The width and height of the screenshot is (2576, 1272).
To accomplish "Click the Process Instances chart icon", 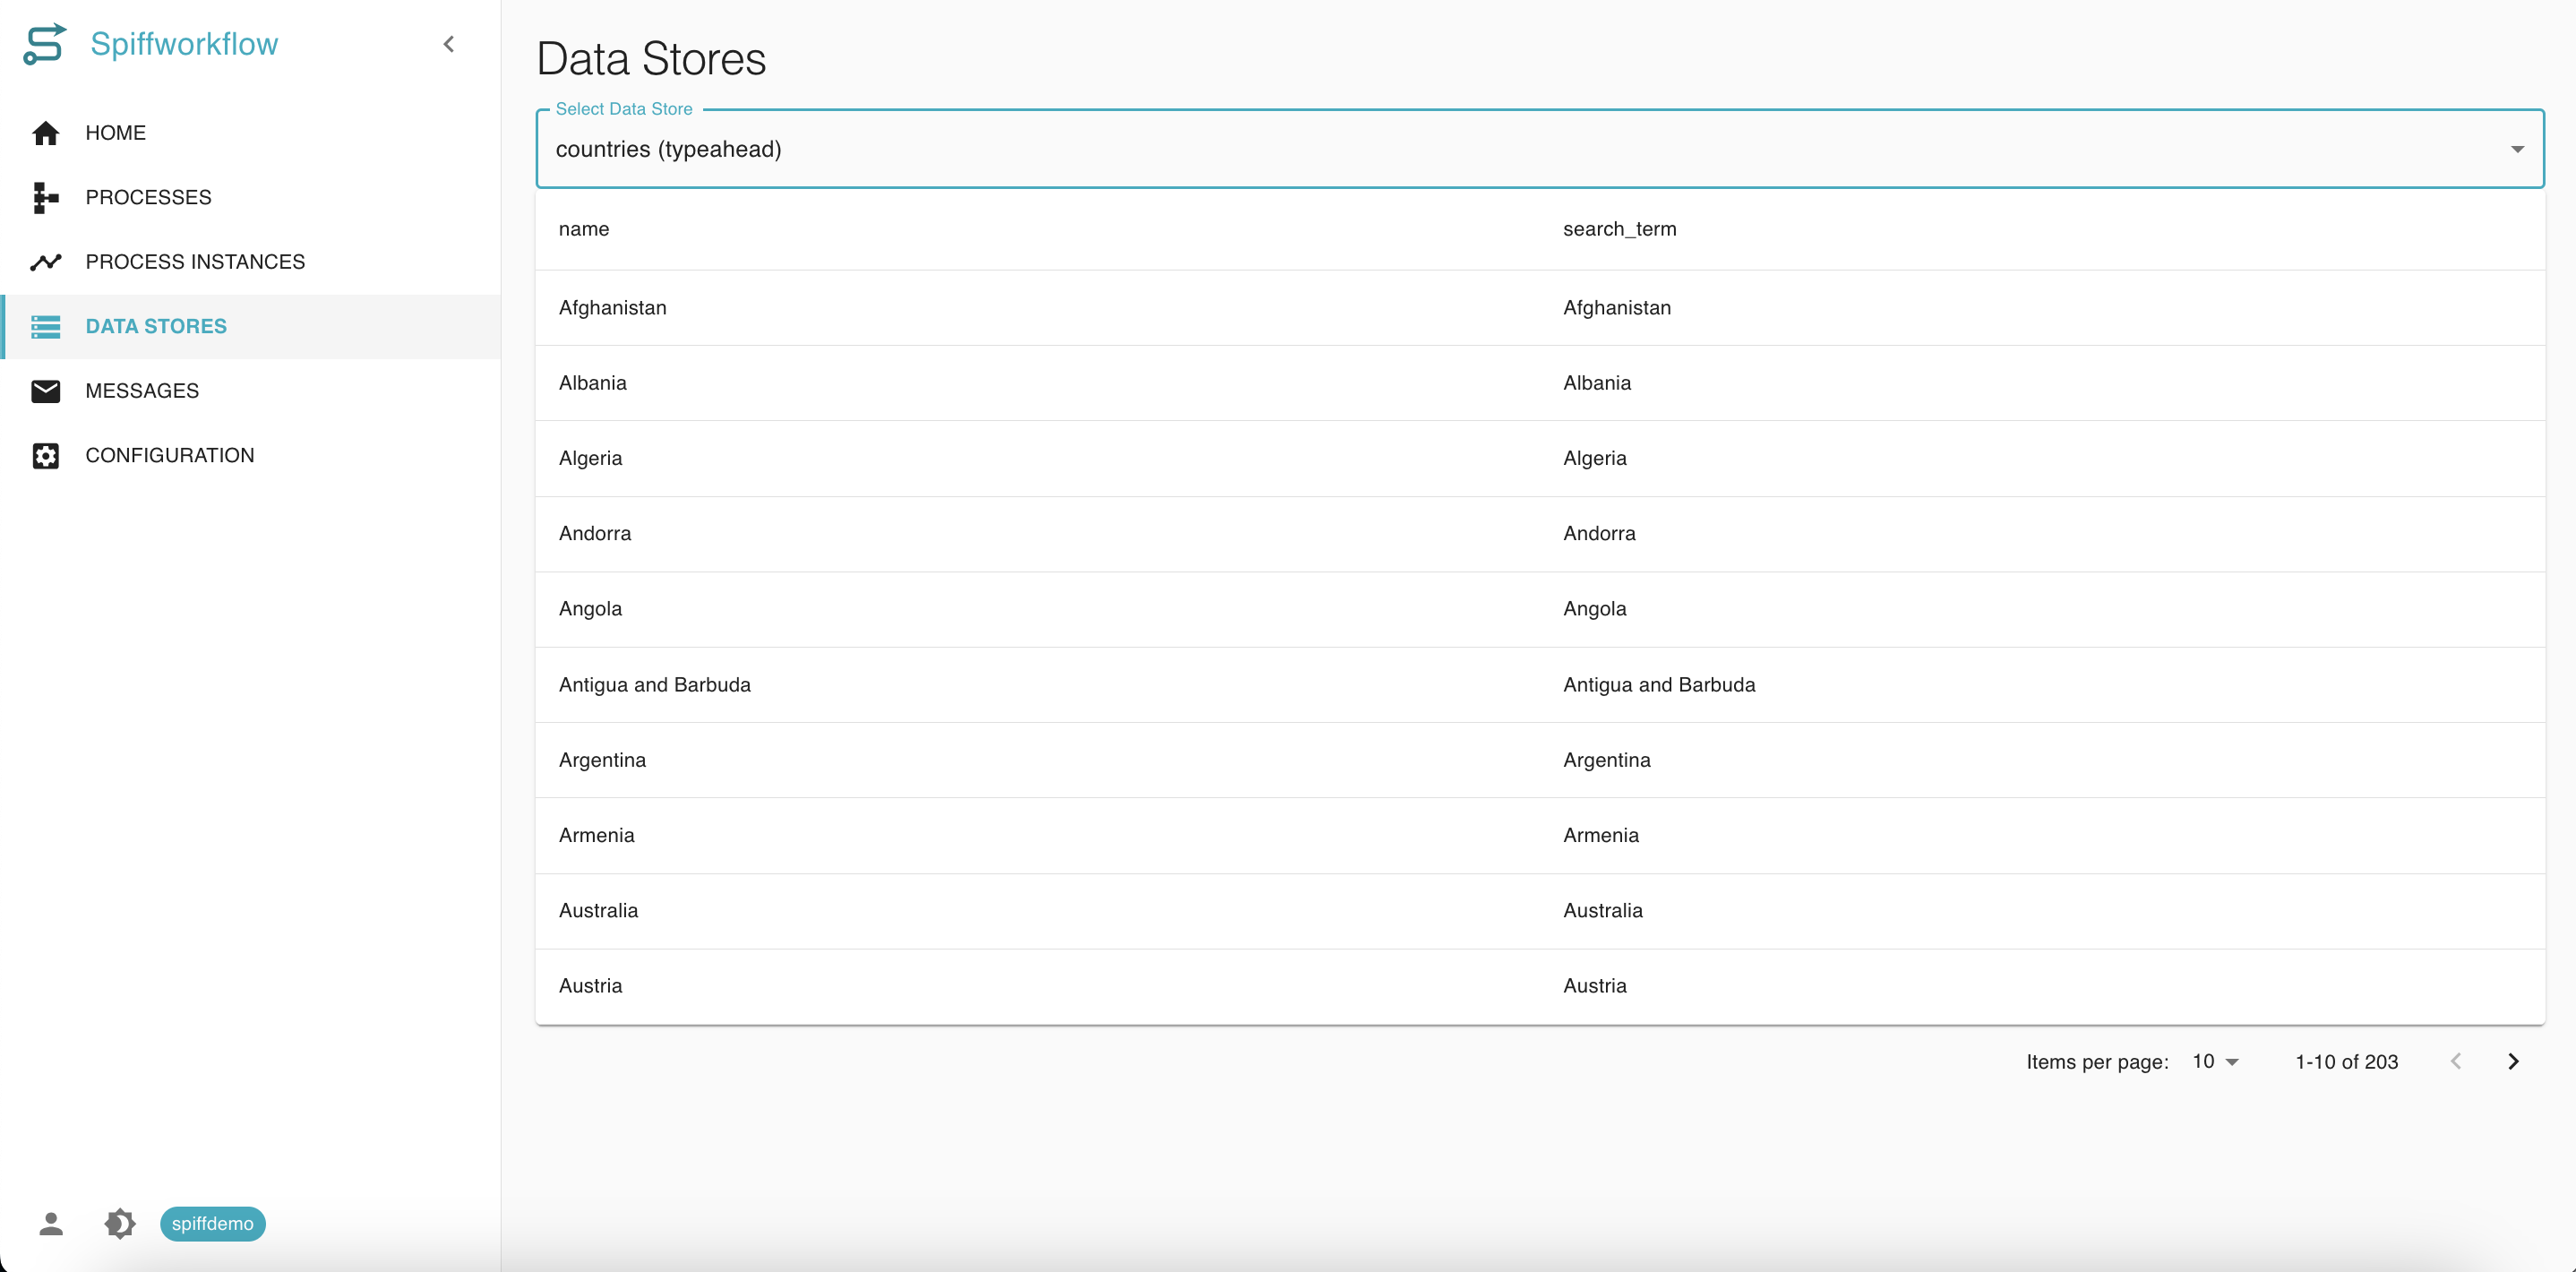I will pos(46,262).
